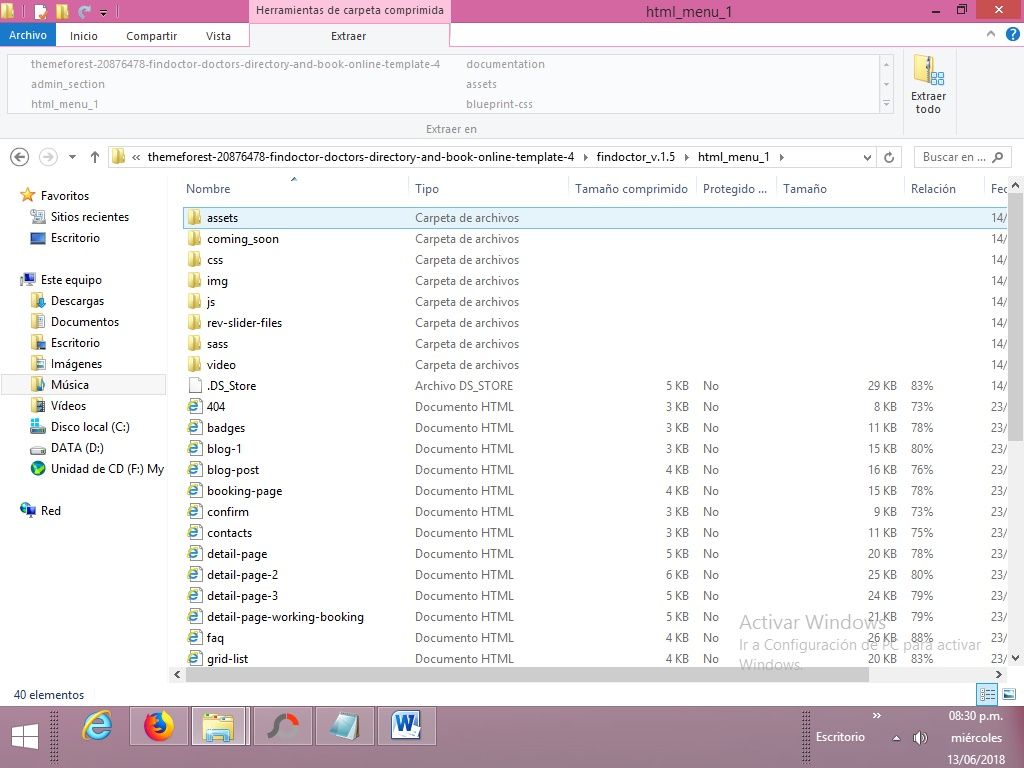Select the assets folder icon

194,217
